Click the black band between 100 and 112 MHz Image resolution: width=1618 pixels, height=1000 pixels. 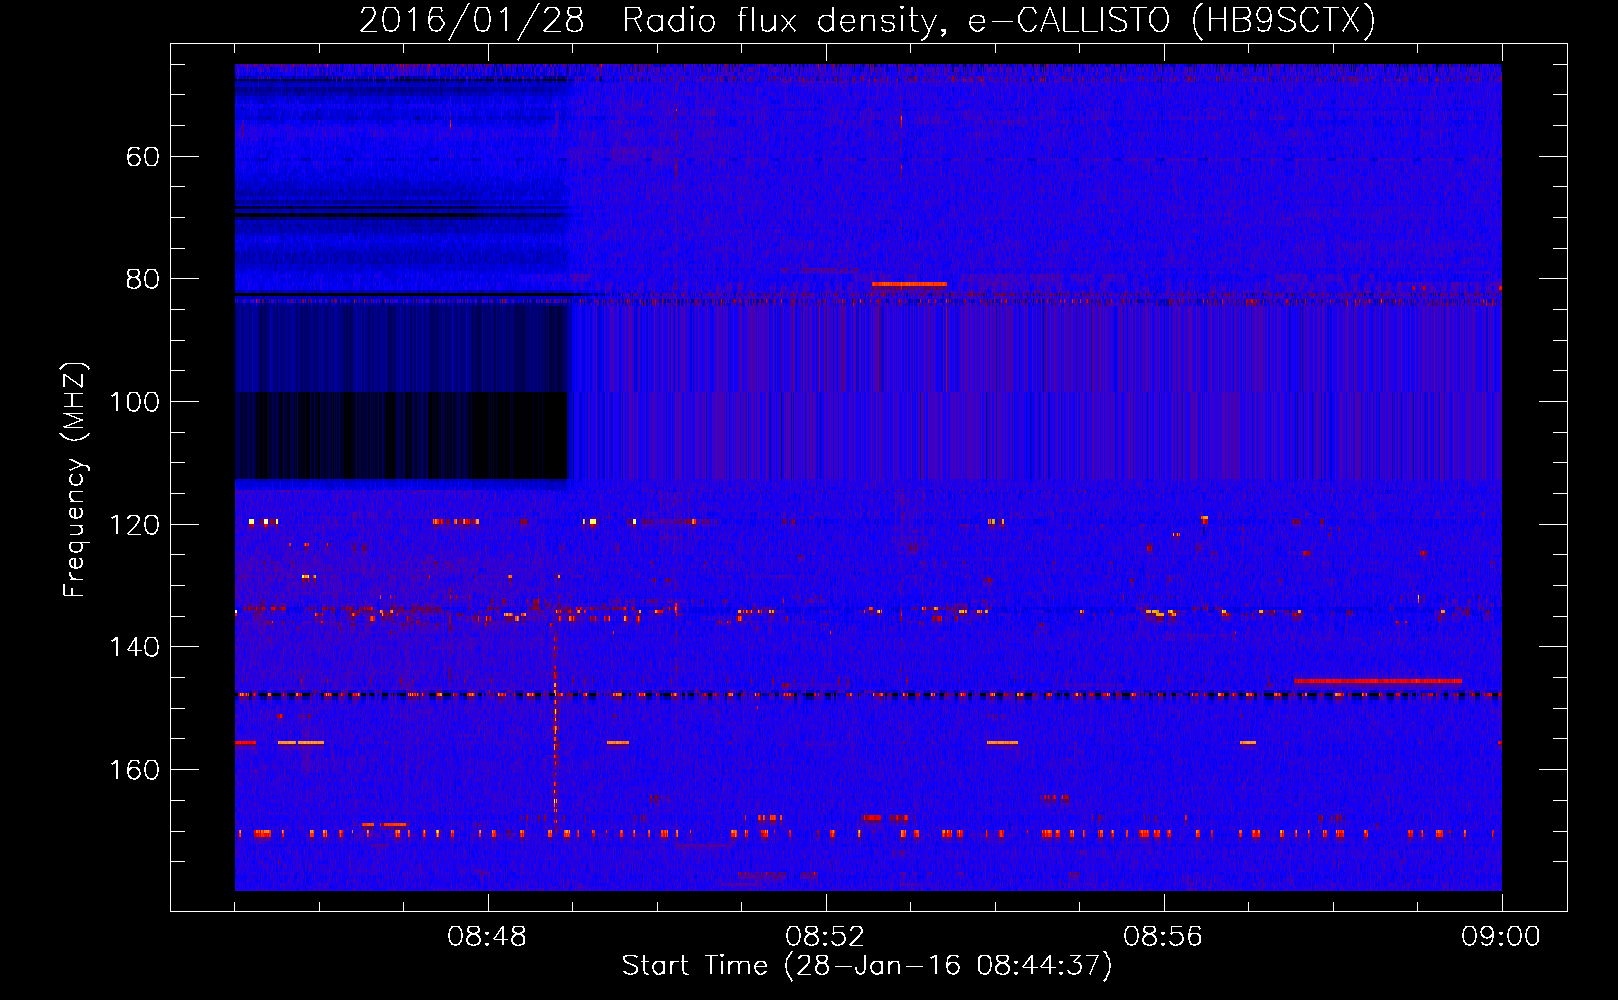401,436
